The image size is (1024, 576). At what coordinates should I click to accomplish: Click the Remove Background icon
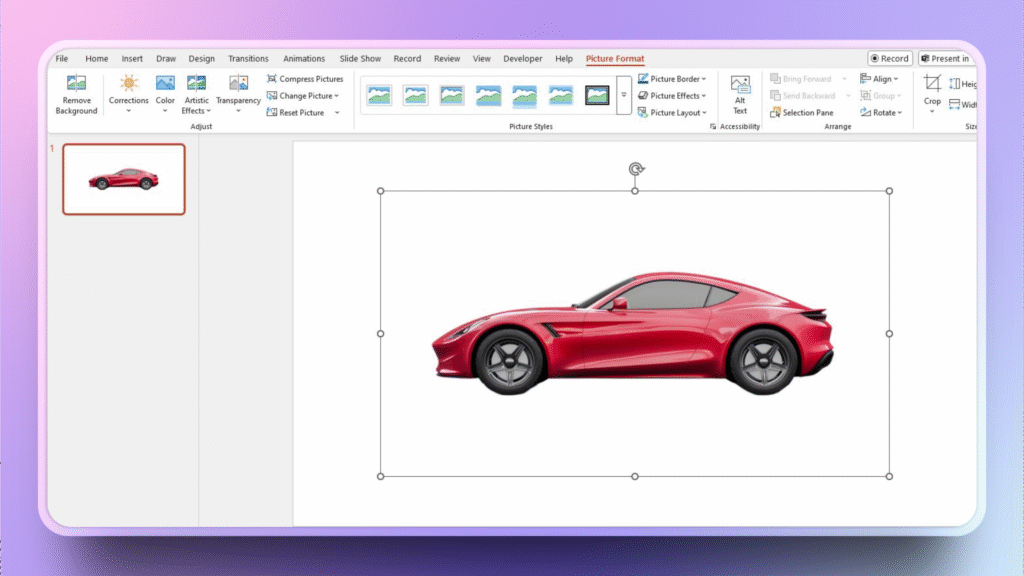coord(76,84)
